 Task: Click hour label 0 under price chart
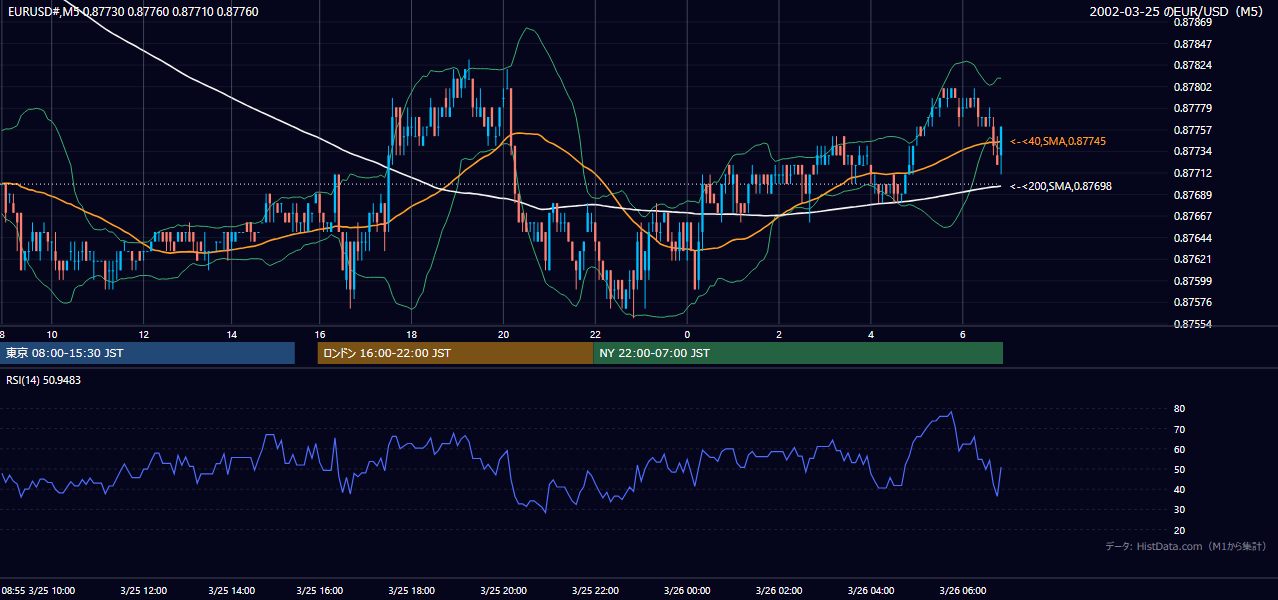pos(687,334)
